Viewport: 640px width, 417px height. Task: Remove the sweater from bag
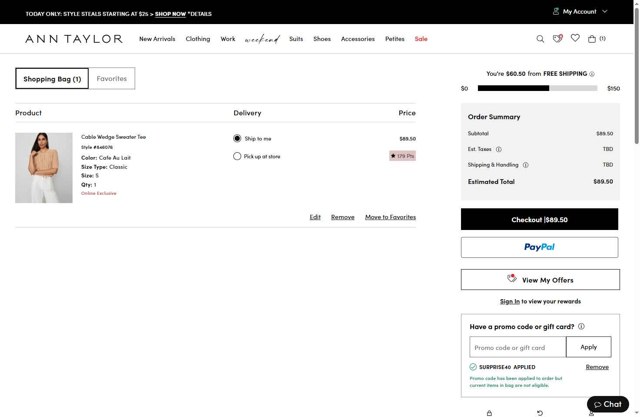(342, 217)
